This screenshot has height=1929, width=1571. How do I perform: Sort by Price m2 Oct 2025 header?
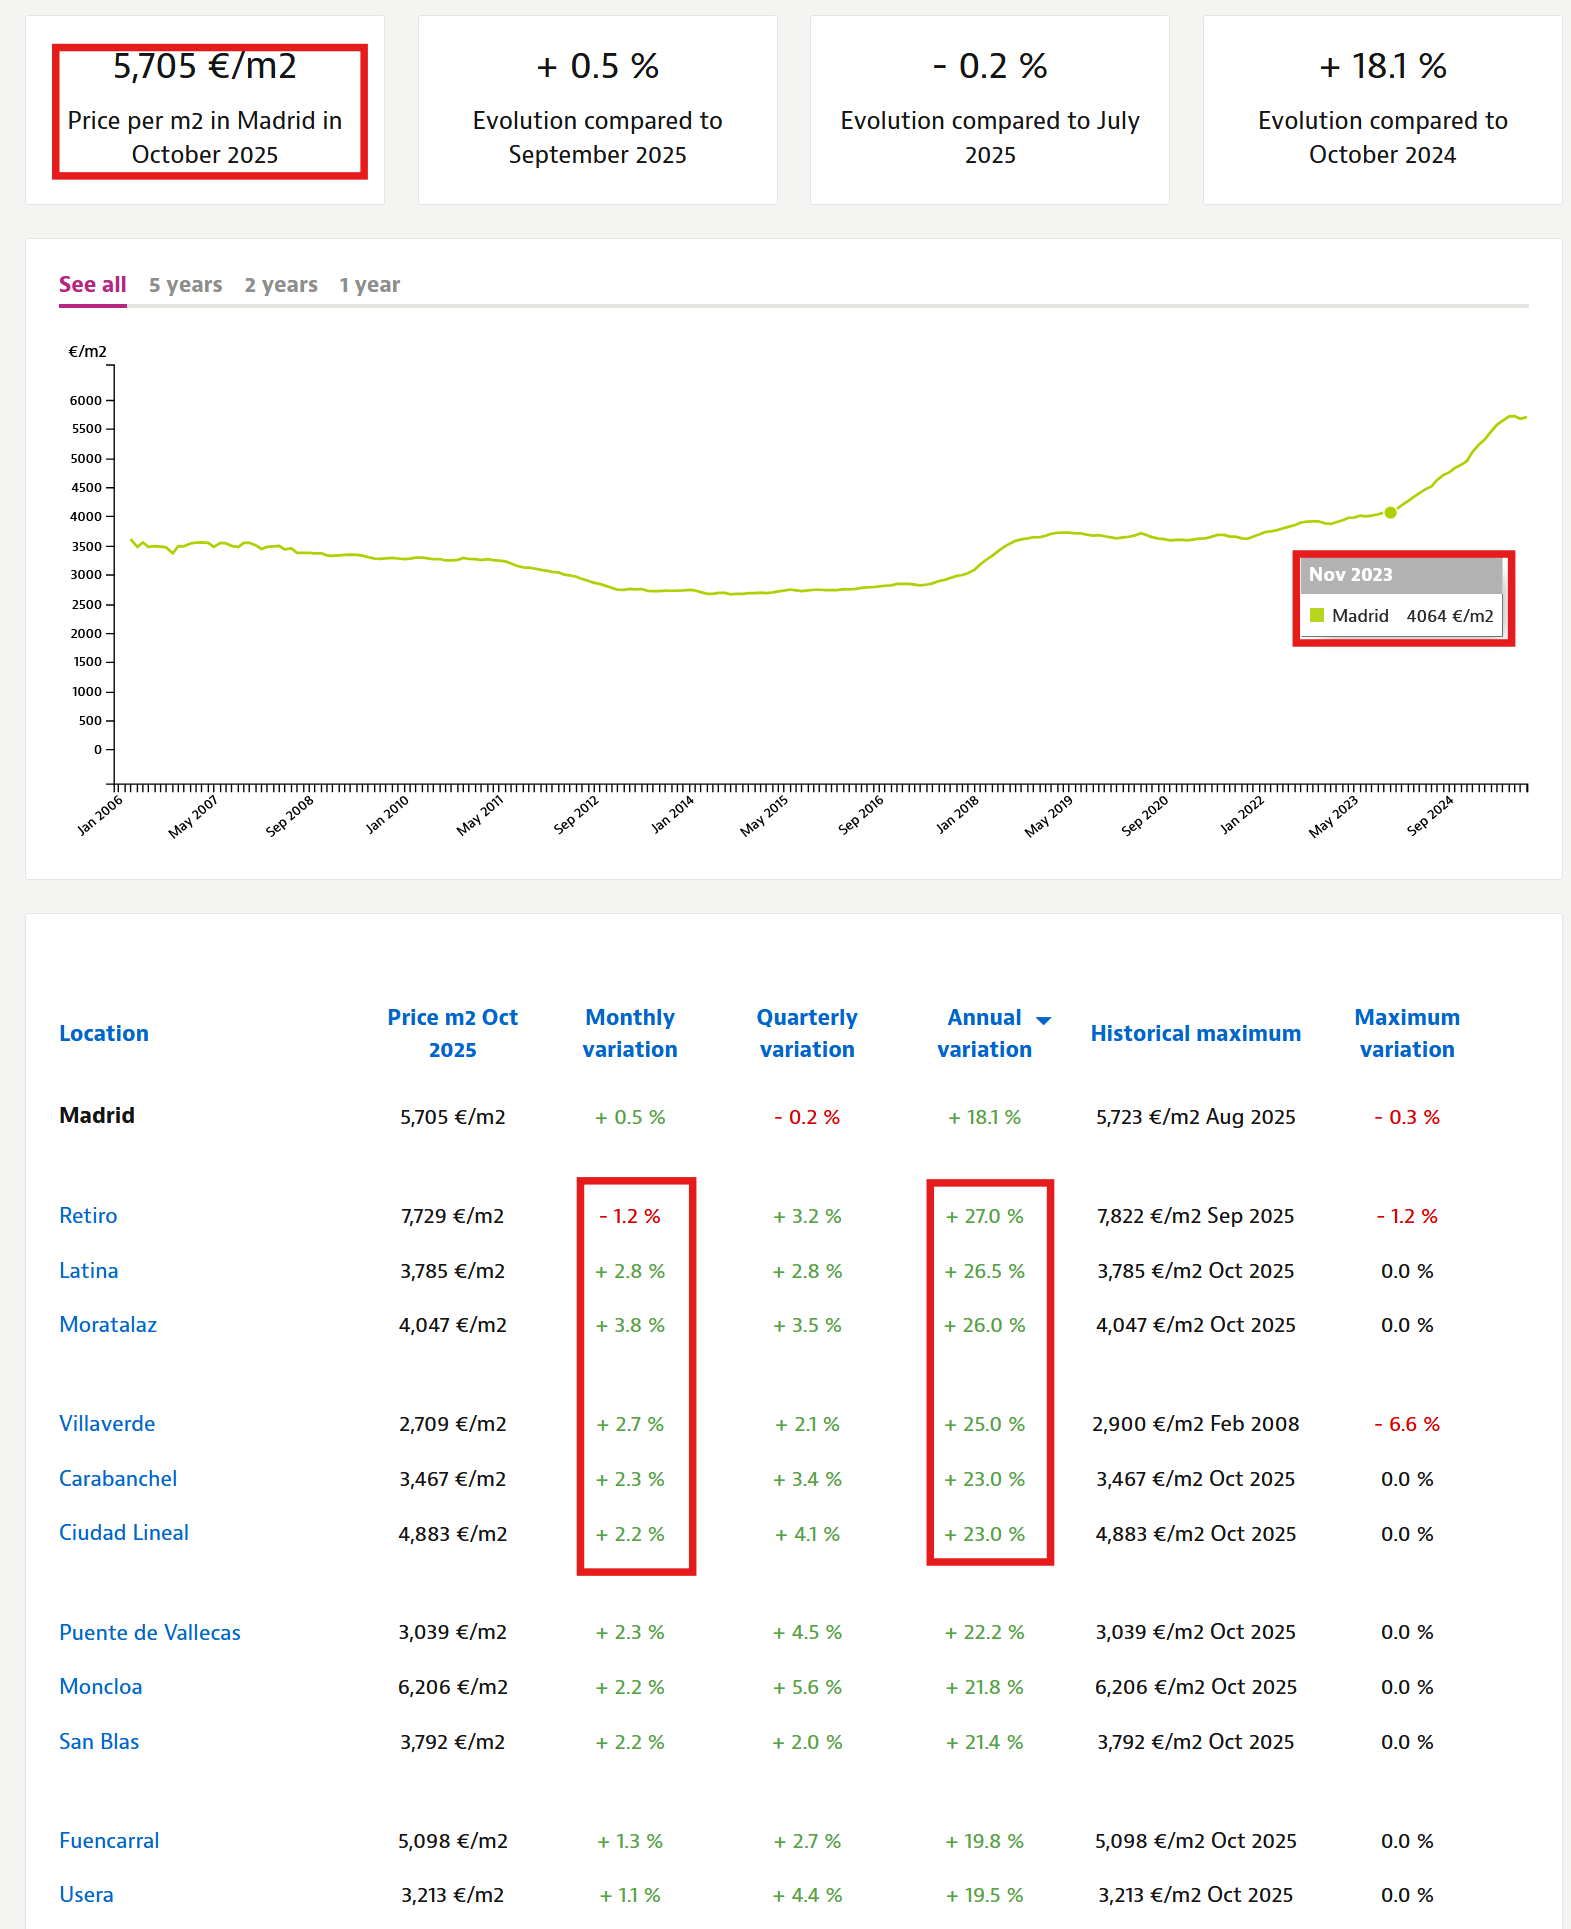coord(452,1034)
